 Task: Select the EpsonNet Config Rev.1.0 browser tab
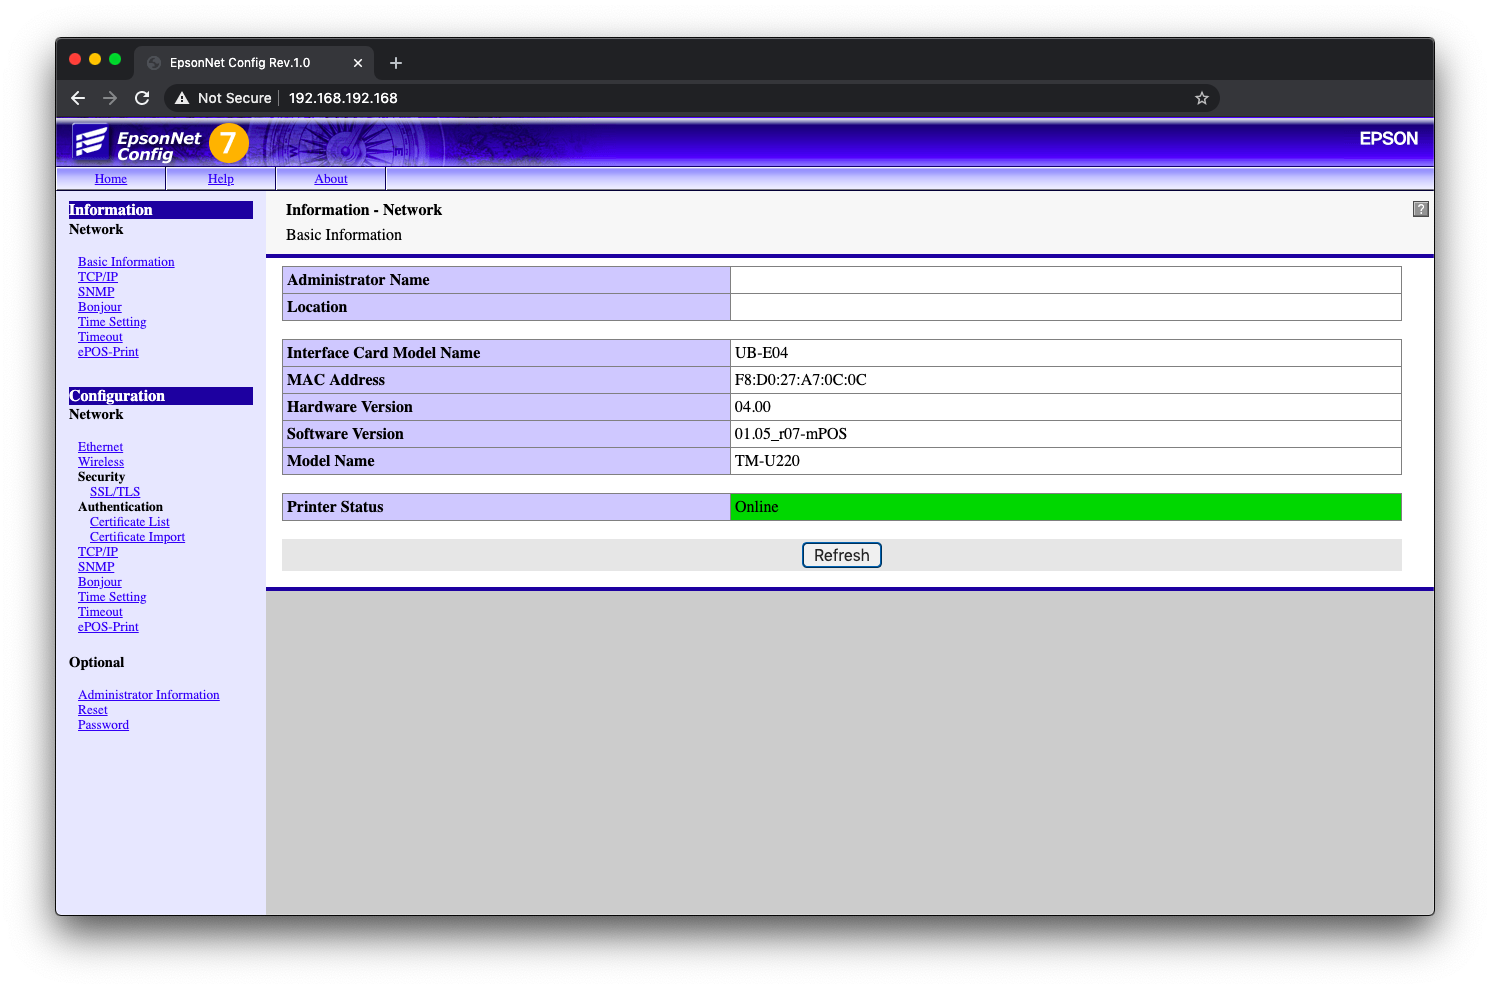254,63
